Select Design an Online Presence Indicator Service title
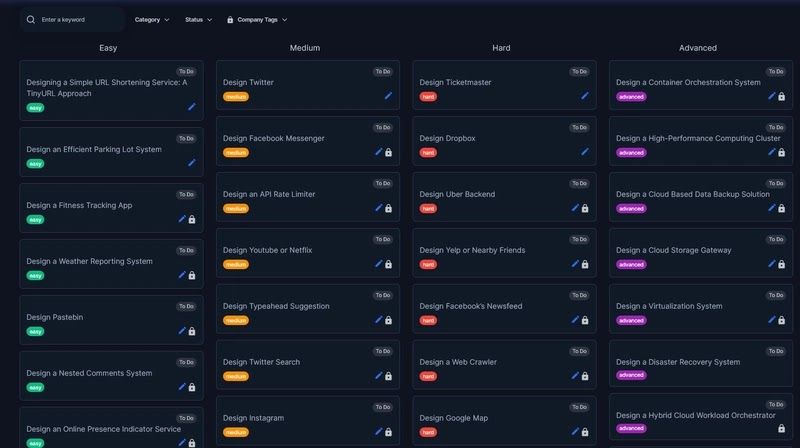 click(x=104, y=429)
